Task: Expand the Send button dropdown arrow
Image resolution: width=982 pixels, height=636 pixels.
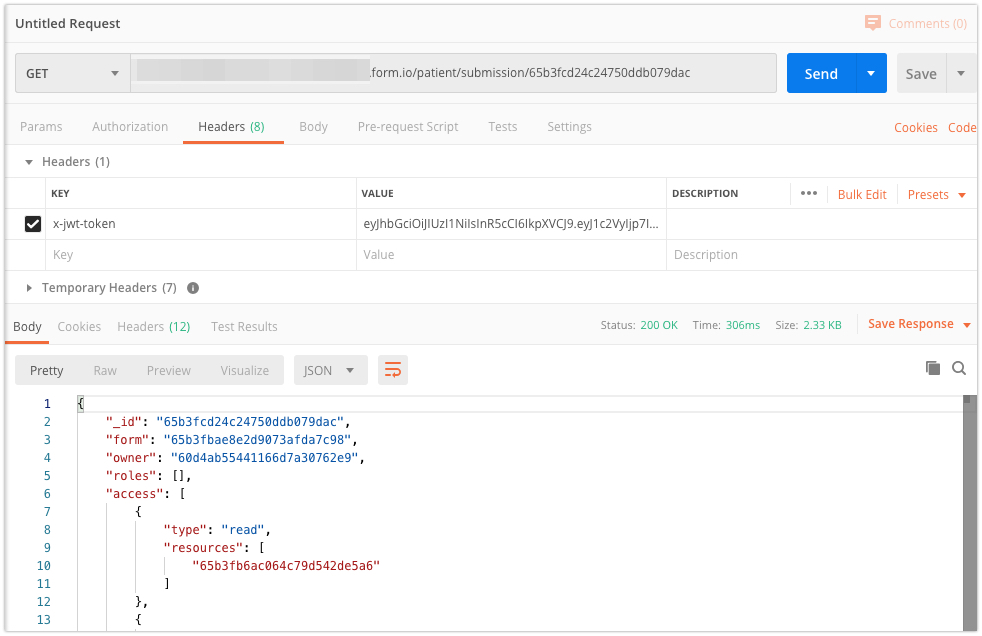Action: 871,73
